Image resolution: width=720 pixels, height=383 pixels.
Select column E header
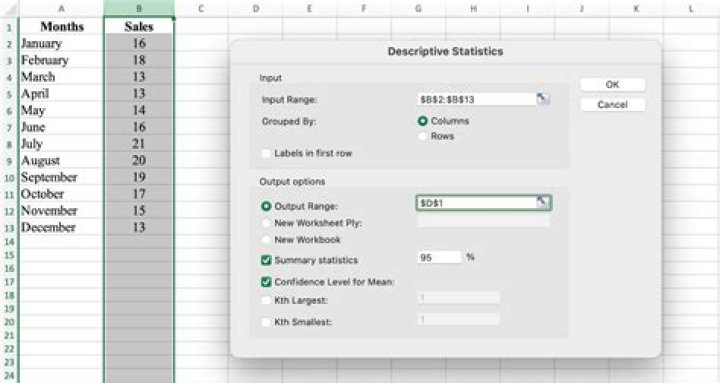309,8
